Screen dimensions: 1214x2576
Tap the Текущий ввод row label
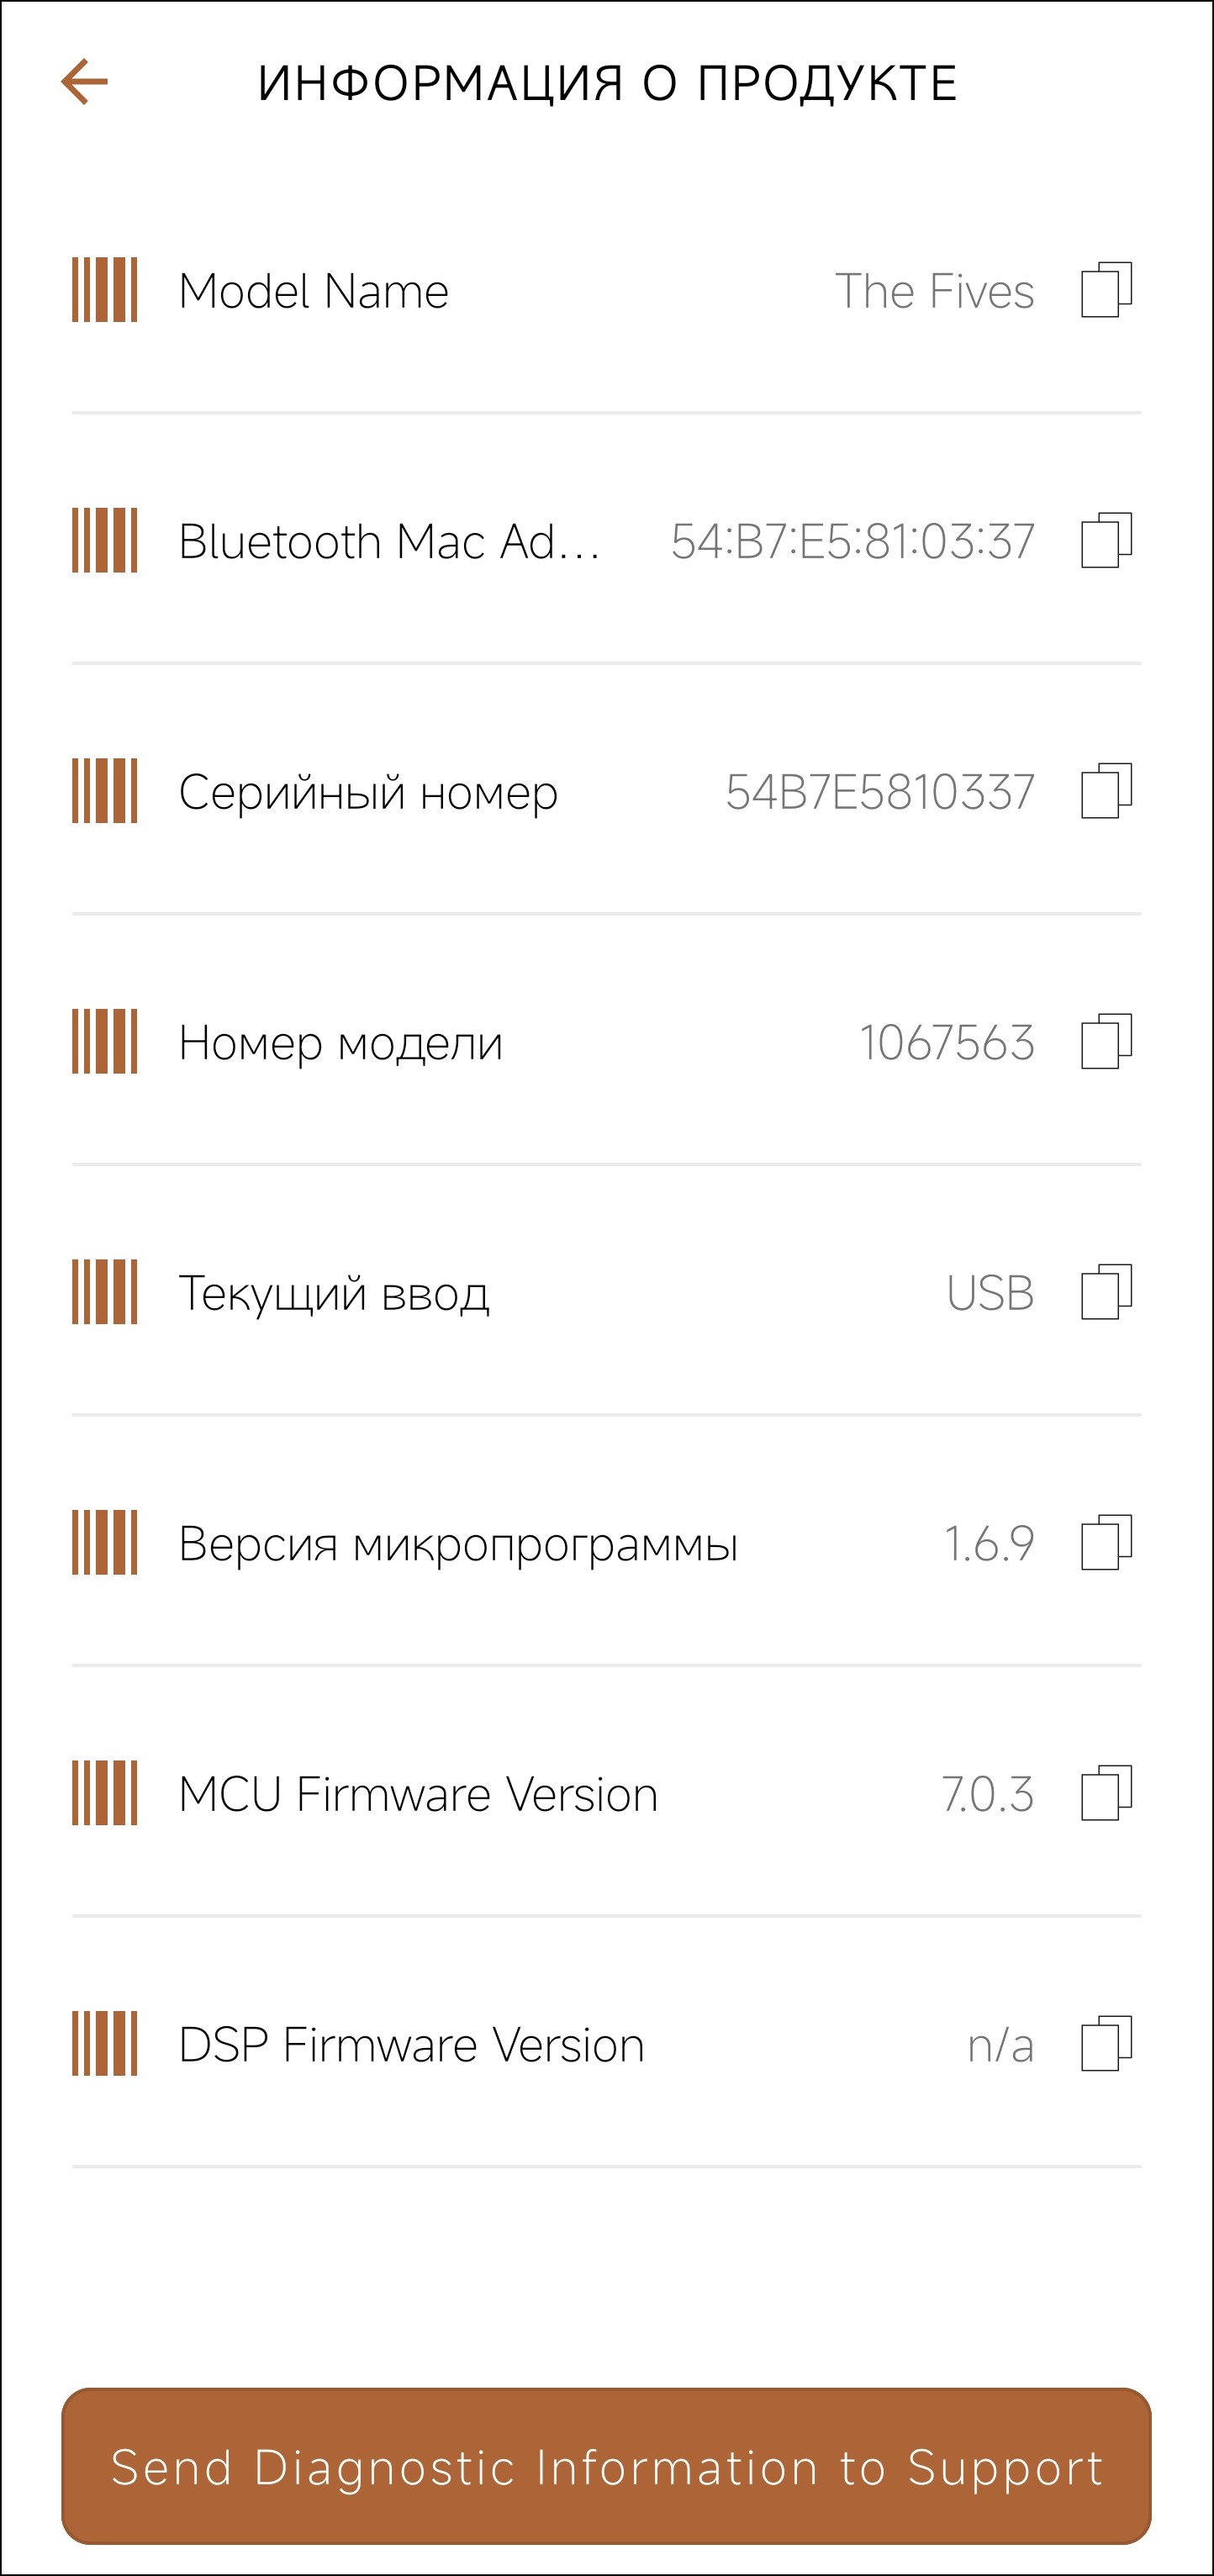point(334,1293)
